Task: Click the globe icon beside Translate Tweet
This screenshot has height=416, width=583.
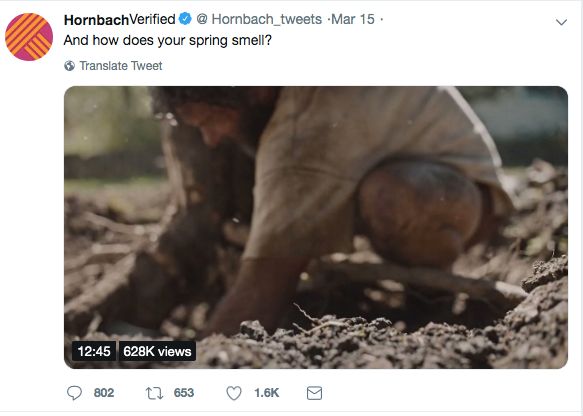Action: click(x=70, y=66)
